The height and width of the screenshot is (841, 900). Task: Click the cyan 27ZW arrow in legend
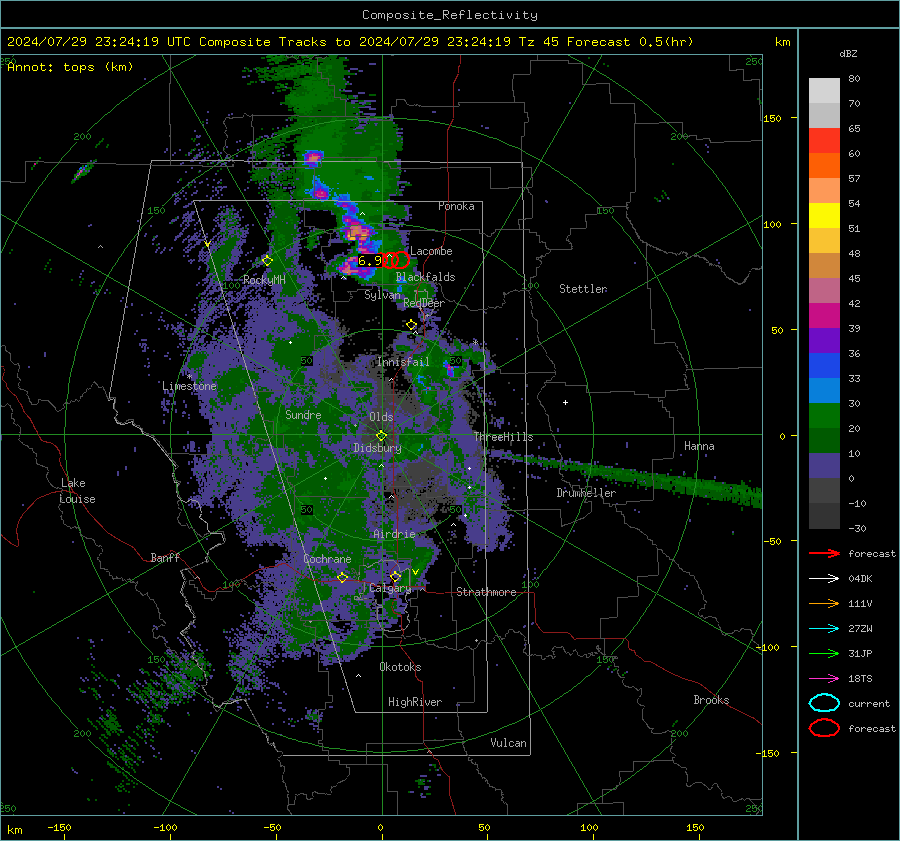[x=824, y=629]
